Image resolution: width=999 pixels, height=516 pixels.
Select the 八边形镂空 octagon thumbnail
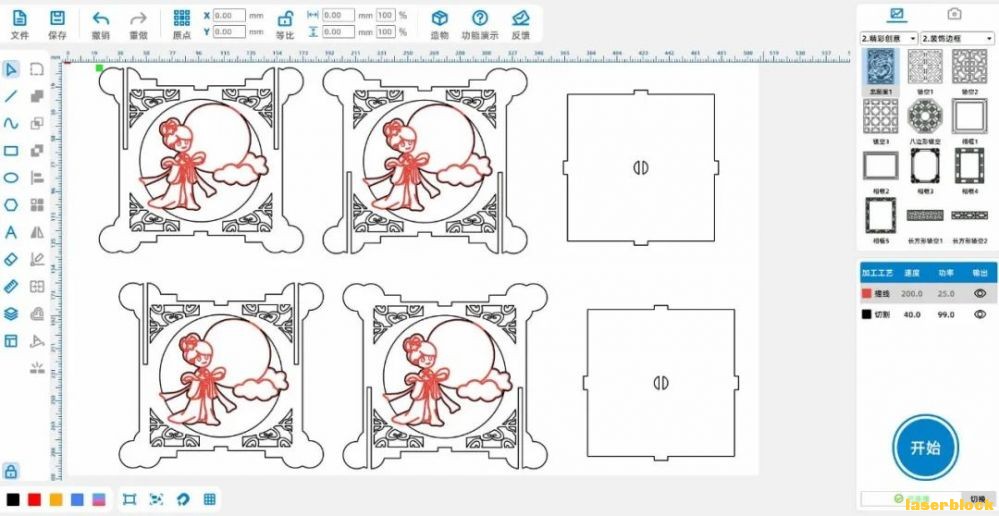[925, 116]
